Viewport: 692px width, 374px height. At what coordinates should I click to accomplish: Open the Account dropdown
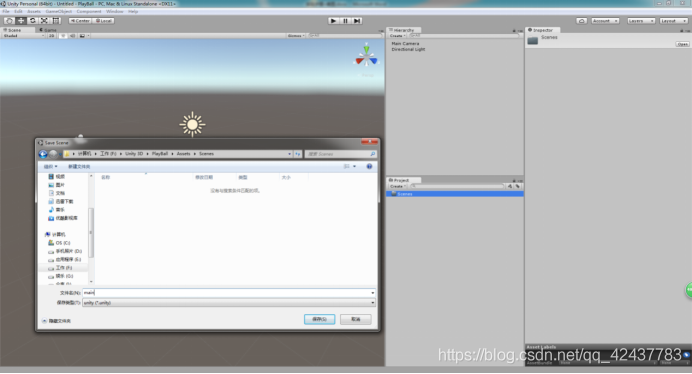pos(605,21)
